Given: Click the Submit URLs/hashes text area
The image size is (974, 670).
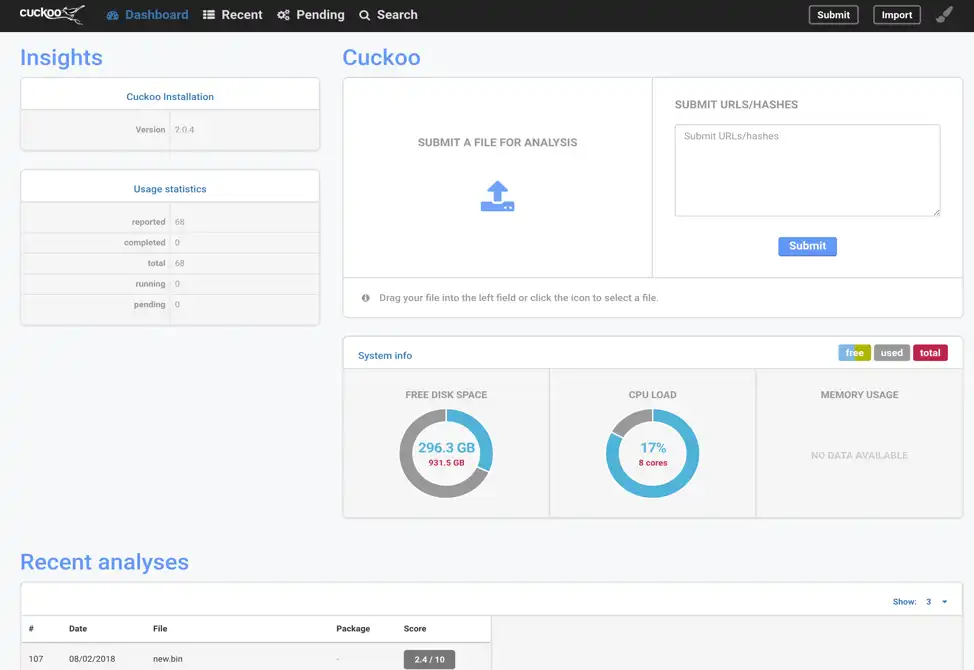Looking at the screenshot, I should (x=808, y=170).
